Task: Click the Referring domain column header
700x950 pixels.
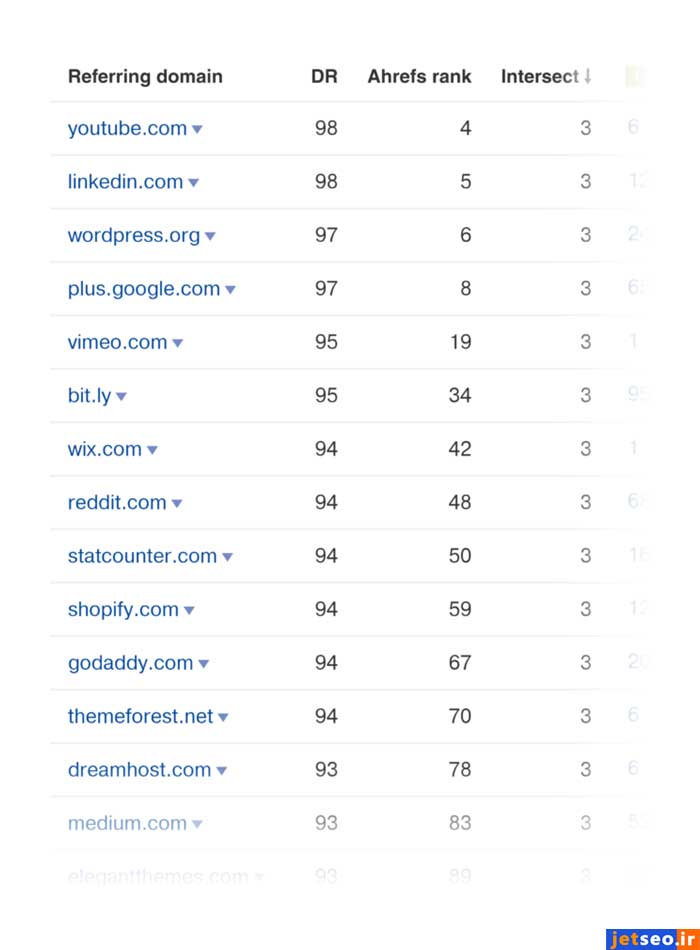Action: tap(145, 77)
